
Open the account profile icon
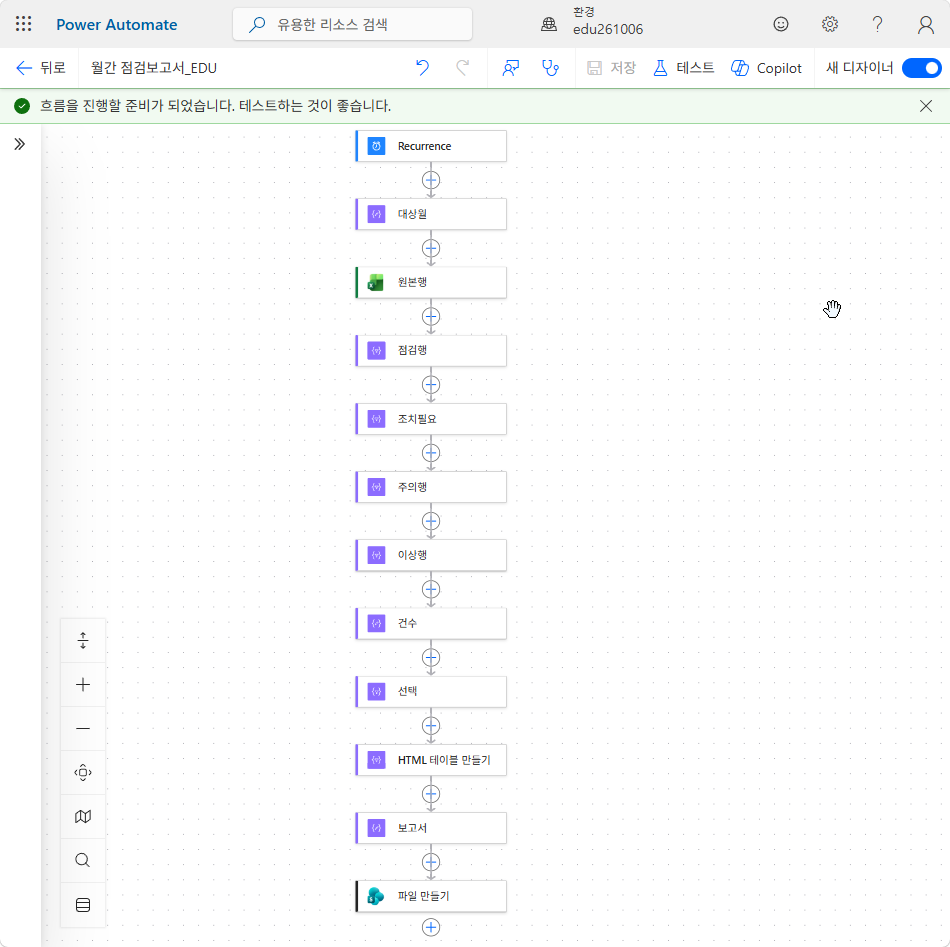click(x=925, y=25)
